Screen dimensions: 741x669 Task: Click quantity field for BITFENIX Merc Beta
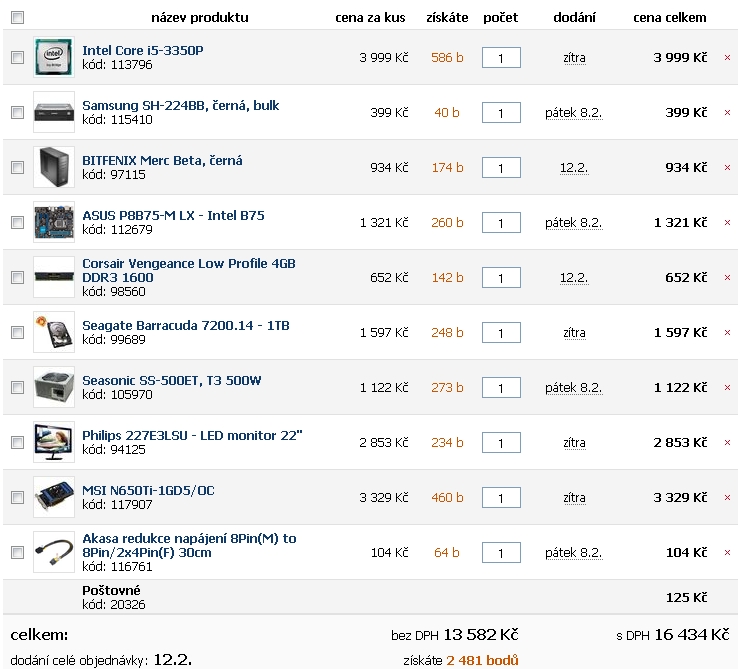501,168
